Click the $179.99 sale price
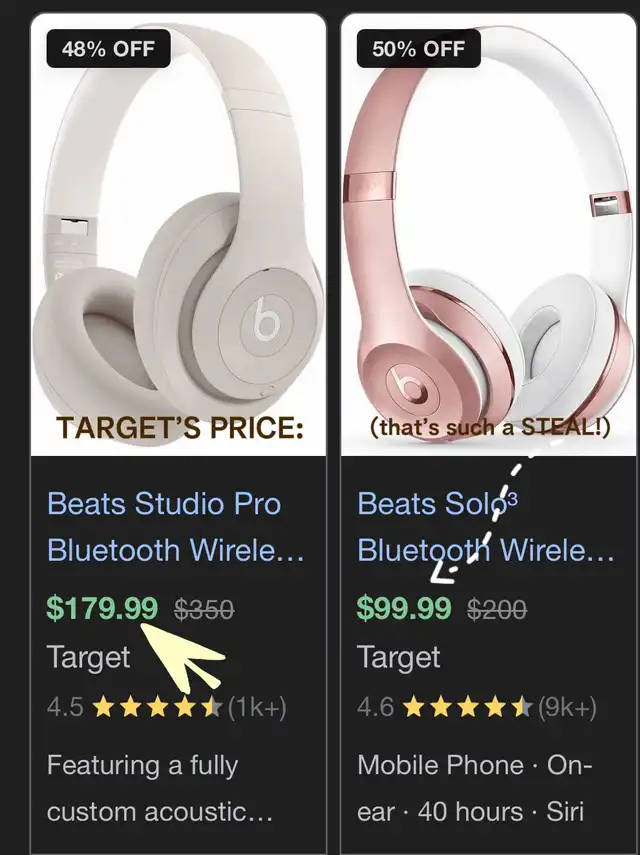Image resolution: width=640 pixels, height=855 pixels. (x=102, y=608)
